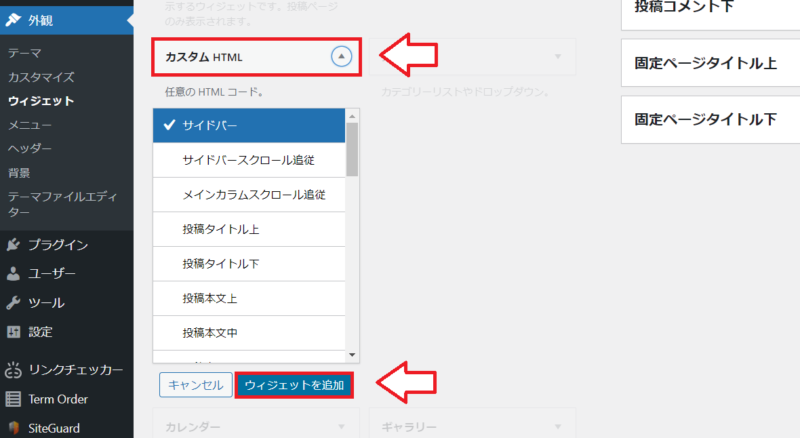Open メニュー submenu item
Viewport: 800px width, 438px height.
(x=30, y=125)
